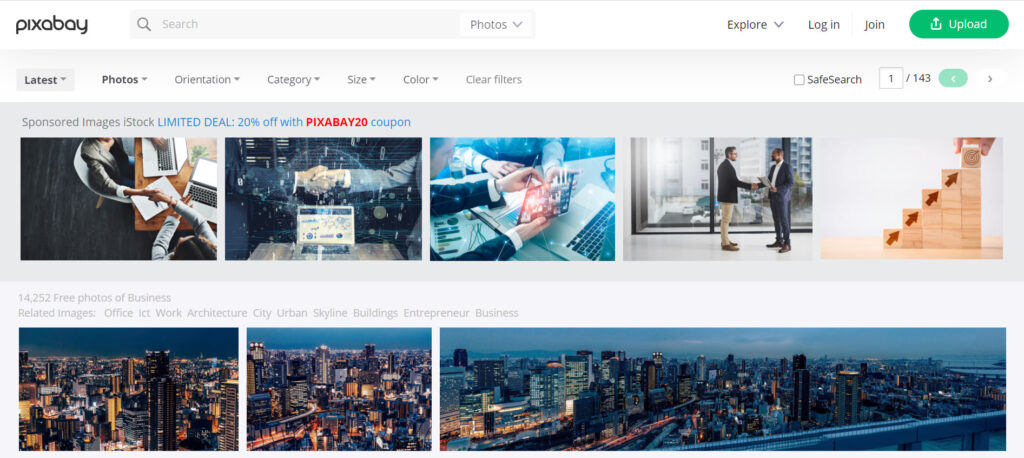Expand the Orientation filter
Viewport: 1024px width, 458px height.
tap(207, 79)
